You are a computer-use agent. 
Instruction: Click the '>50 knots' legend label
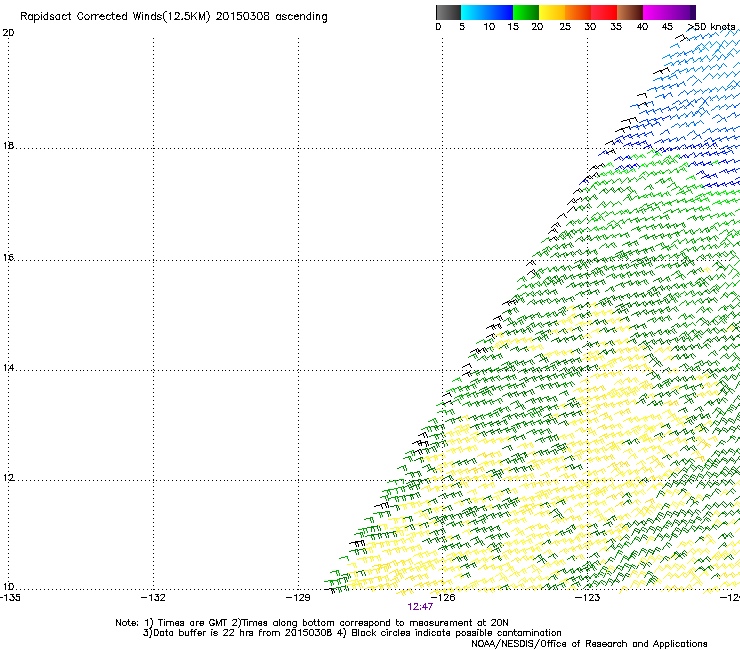[711, 27]
